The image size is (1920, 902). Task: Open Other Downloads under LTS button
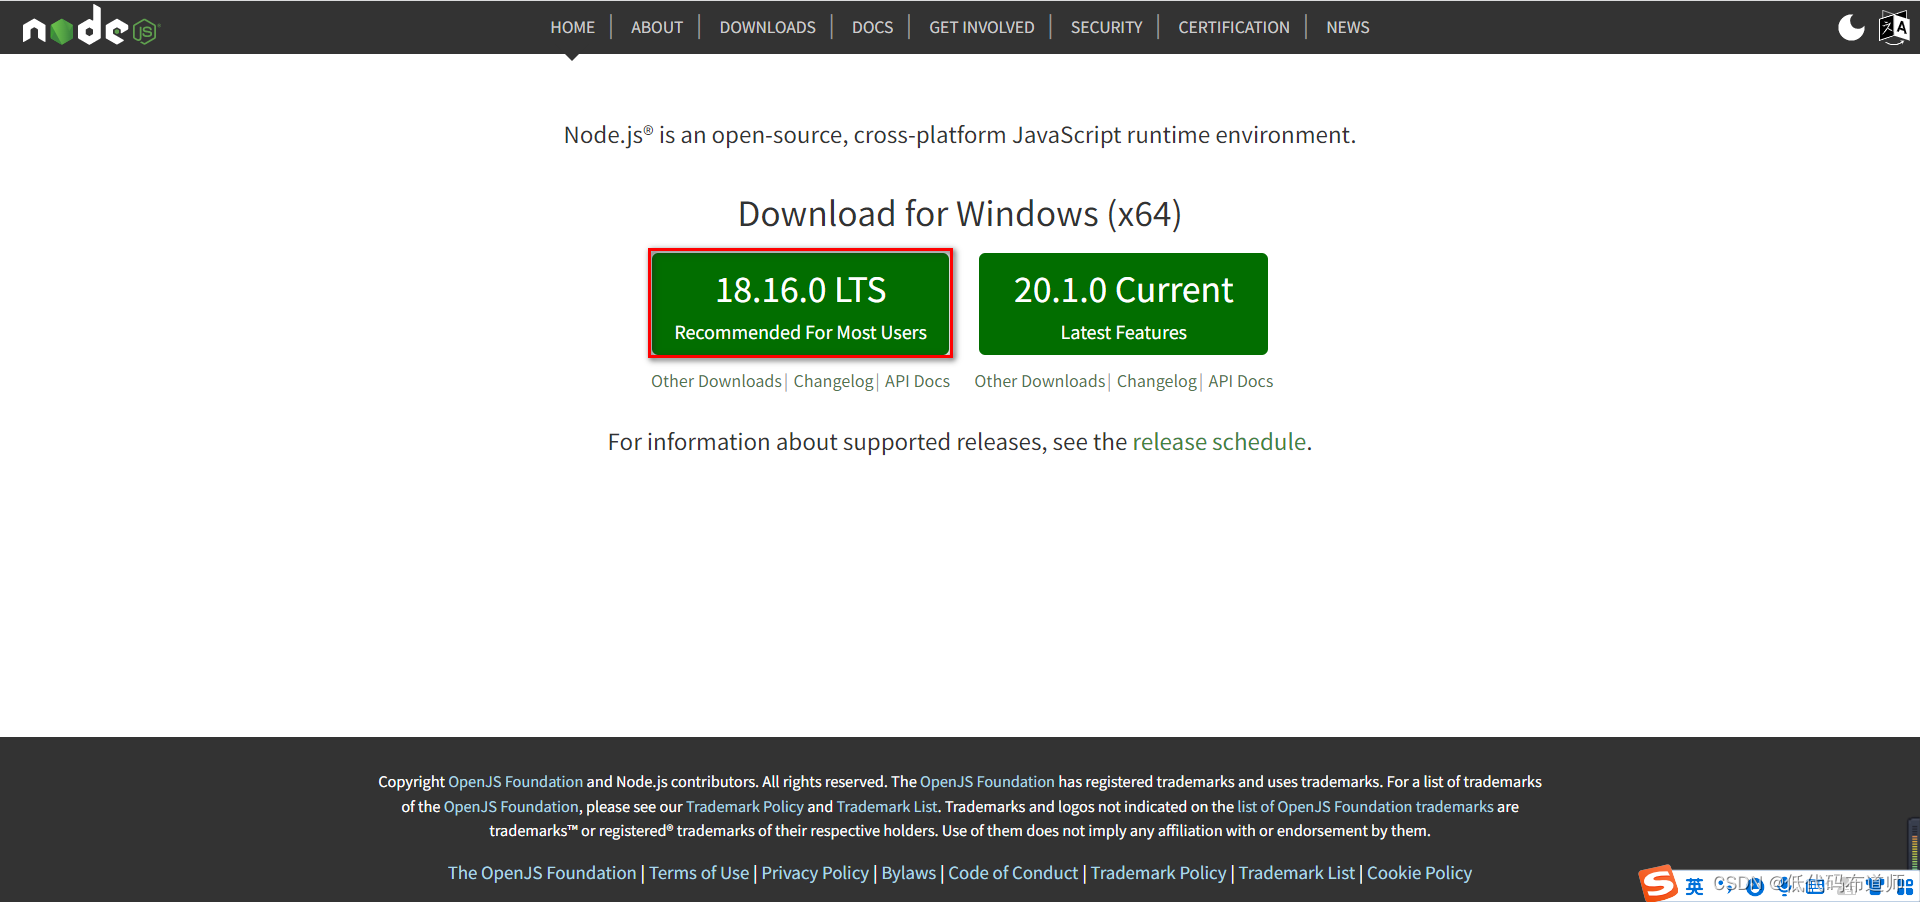click(x=716, y=381)
